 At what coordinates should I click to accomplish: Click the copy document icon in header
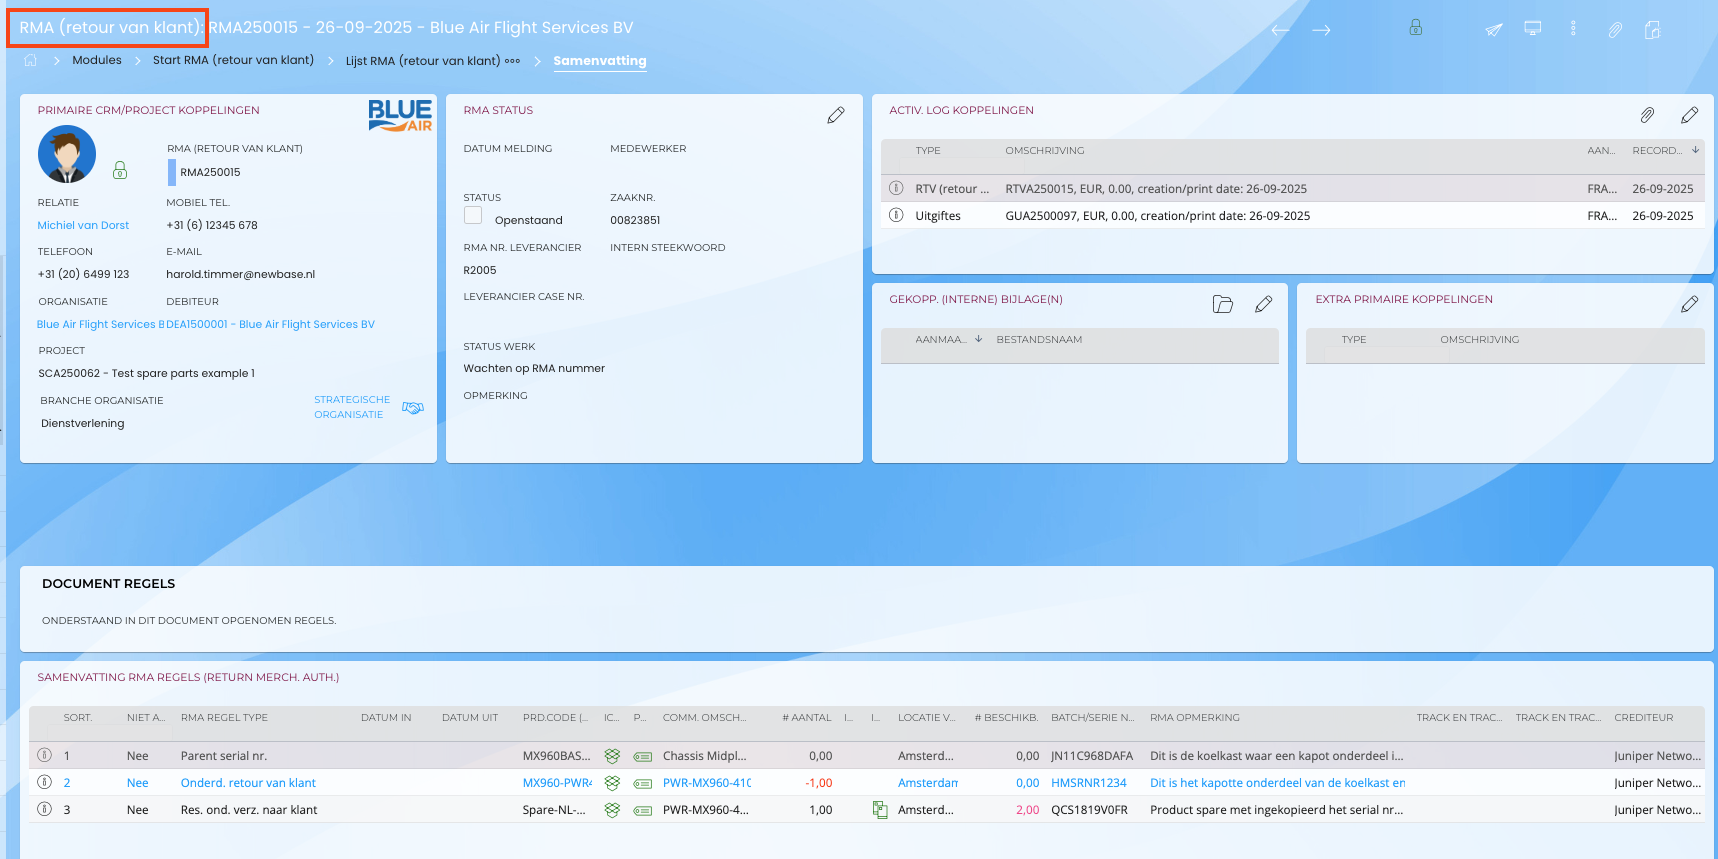pos(1652,30)
